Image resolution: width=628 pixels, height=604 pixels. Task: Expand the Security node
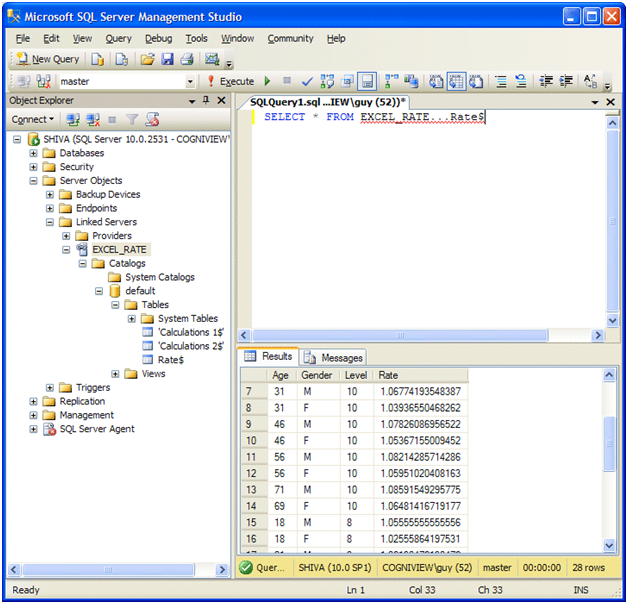pyautogui.click(x=33, y=167)
